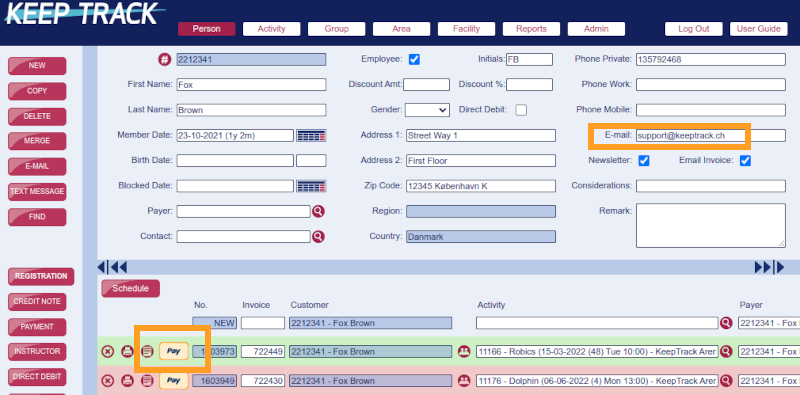800x395 pixels.
Task: Open notes icon for registration 1603973
Action: coord(147,351)
